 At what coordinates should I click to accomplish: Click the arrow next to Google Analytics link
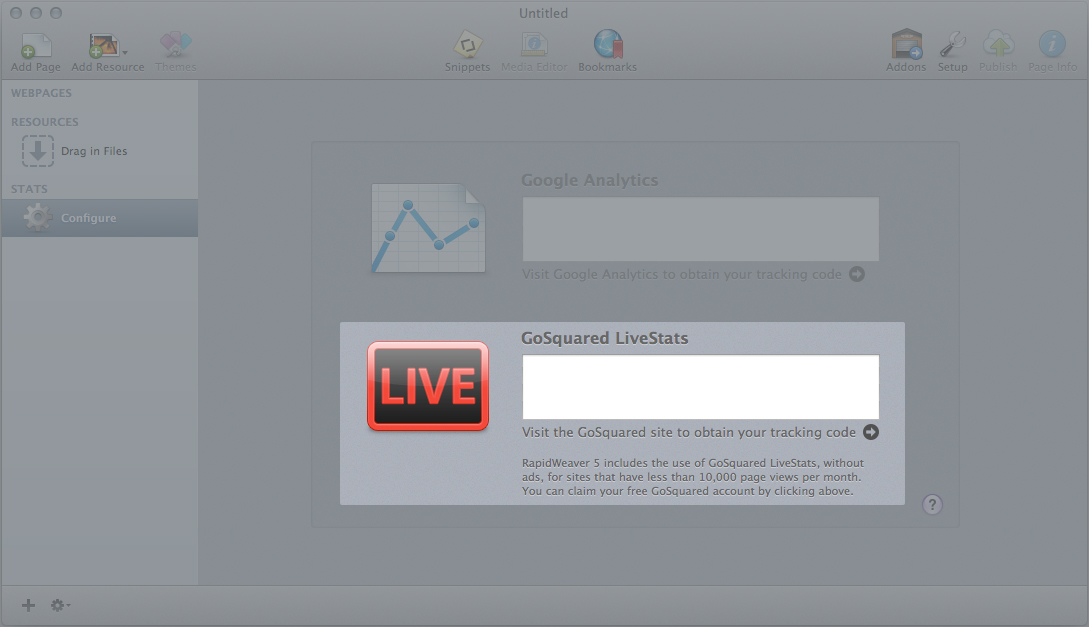pyautogui.click(x=857, y=274)
